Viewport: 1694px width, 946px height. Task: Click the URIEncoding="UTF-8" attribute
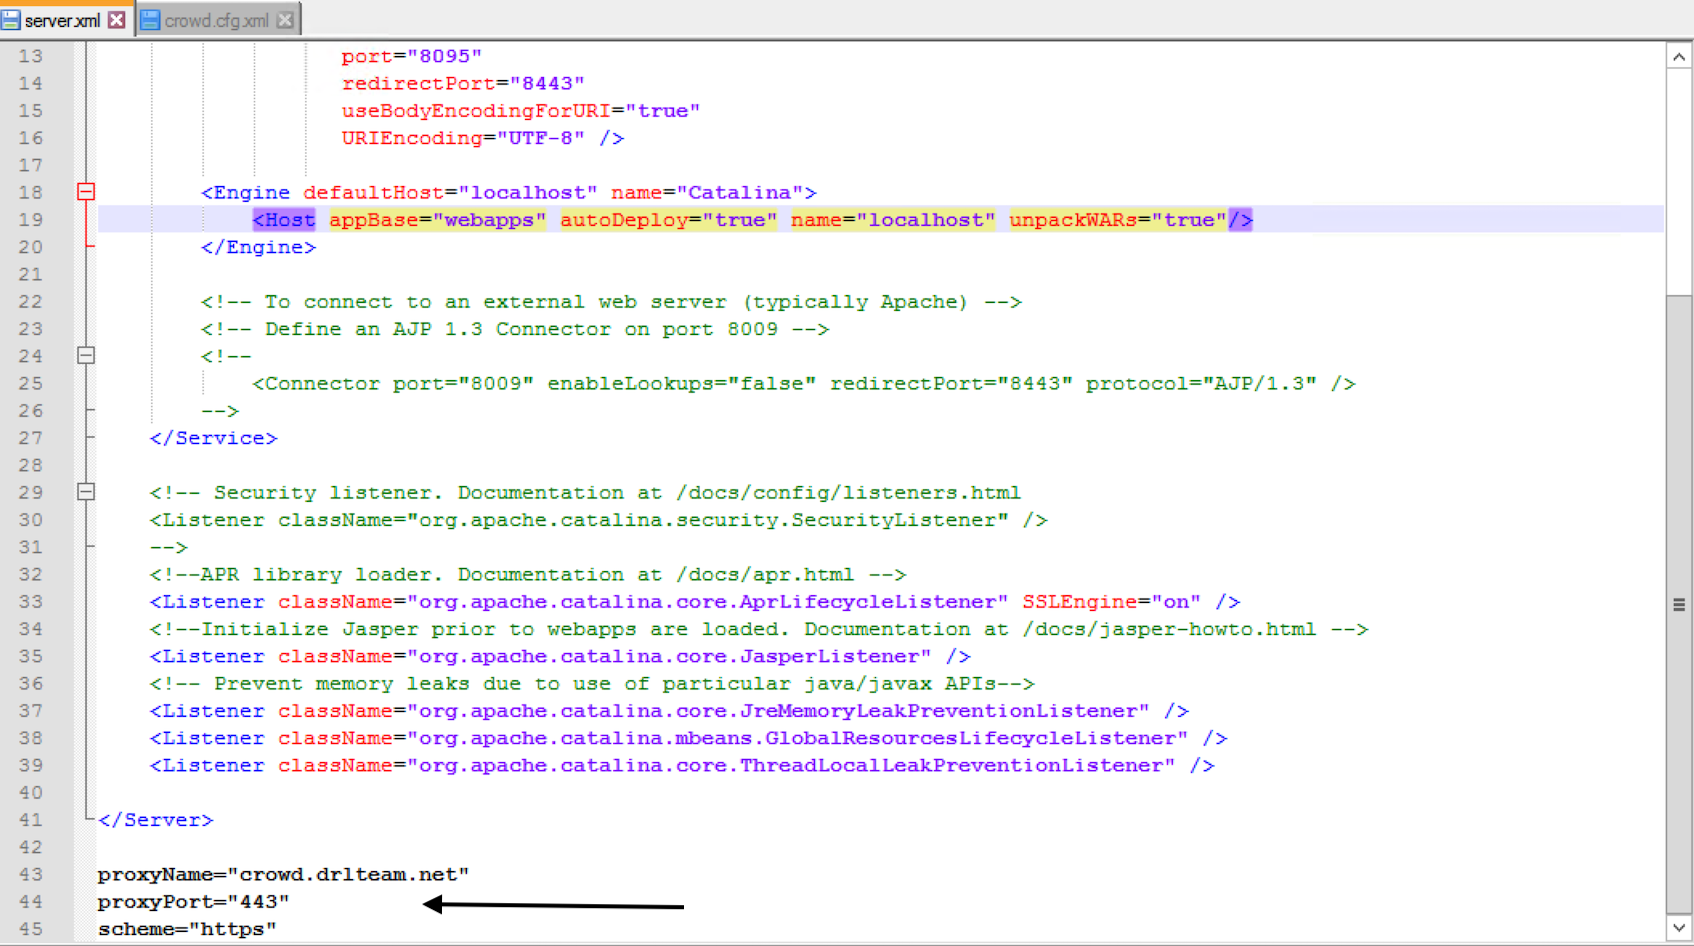click(x=463, y=138)
